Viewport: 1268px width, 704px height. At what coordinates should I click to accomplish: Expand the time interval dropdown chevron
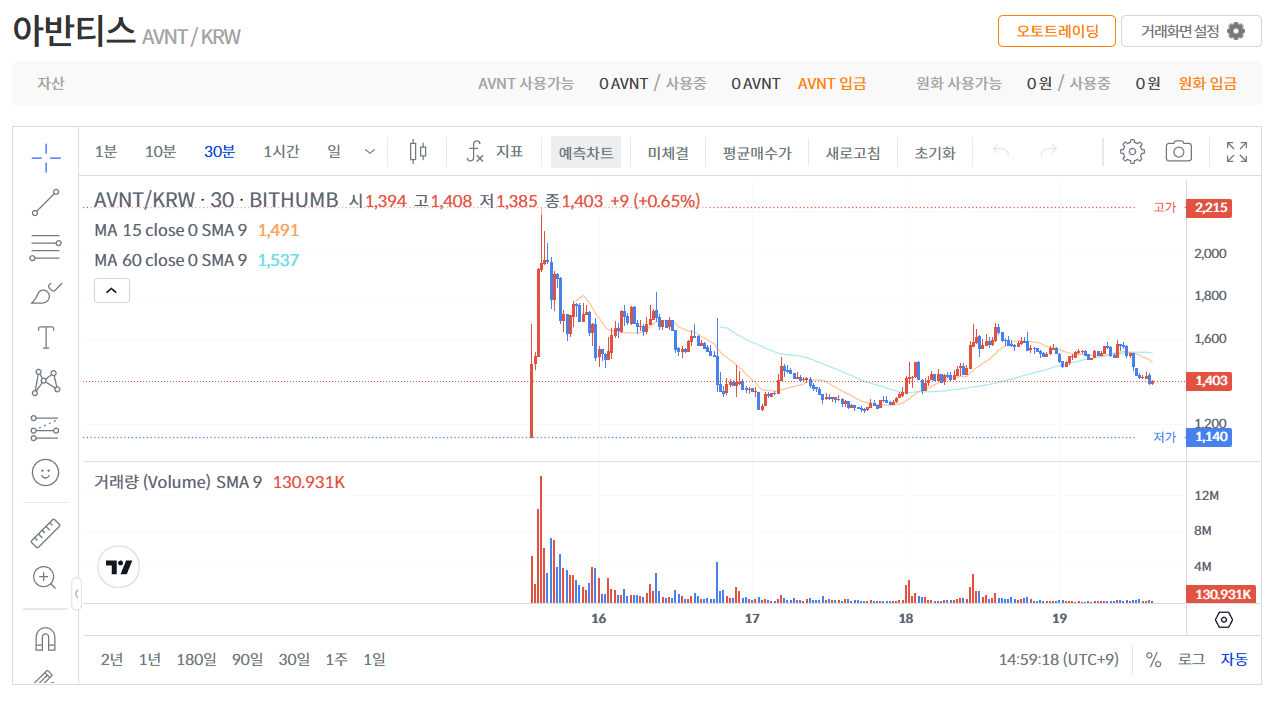click(x=370, y=152)
